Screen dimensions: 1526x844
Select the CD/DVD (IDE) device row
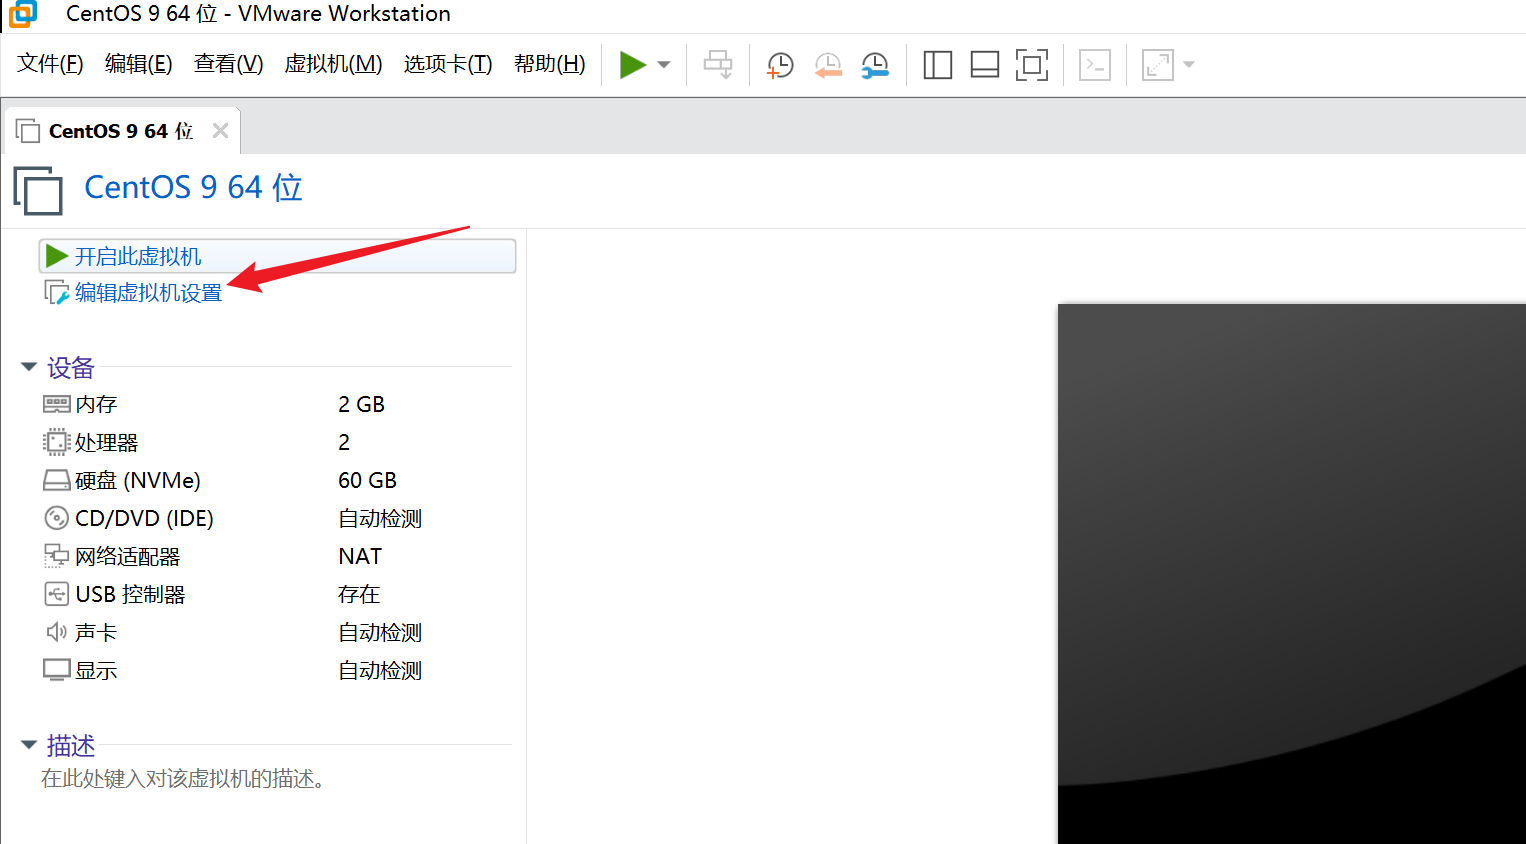pyautogui.click(x=275, y=518)
